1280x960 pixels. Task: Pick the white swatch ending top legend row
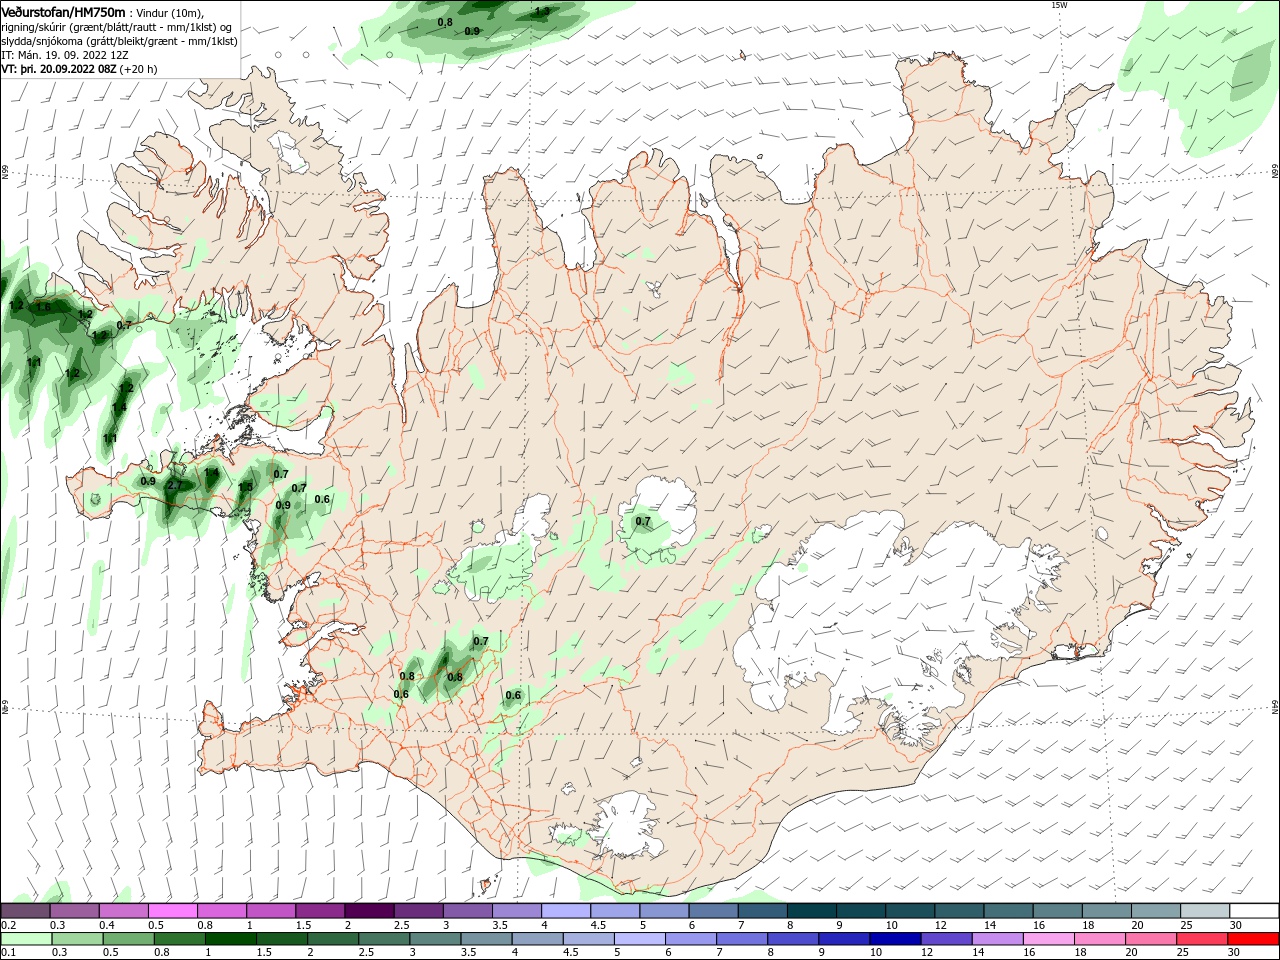[1253, 911]
